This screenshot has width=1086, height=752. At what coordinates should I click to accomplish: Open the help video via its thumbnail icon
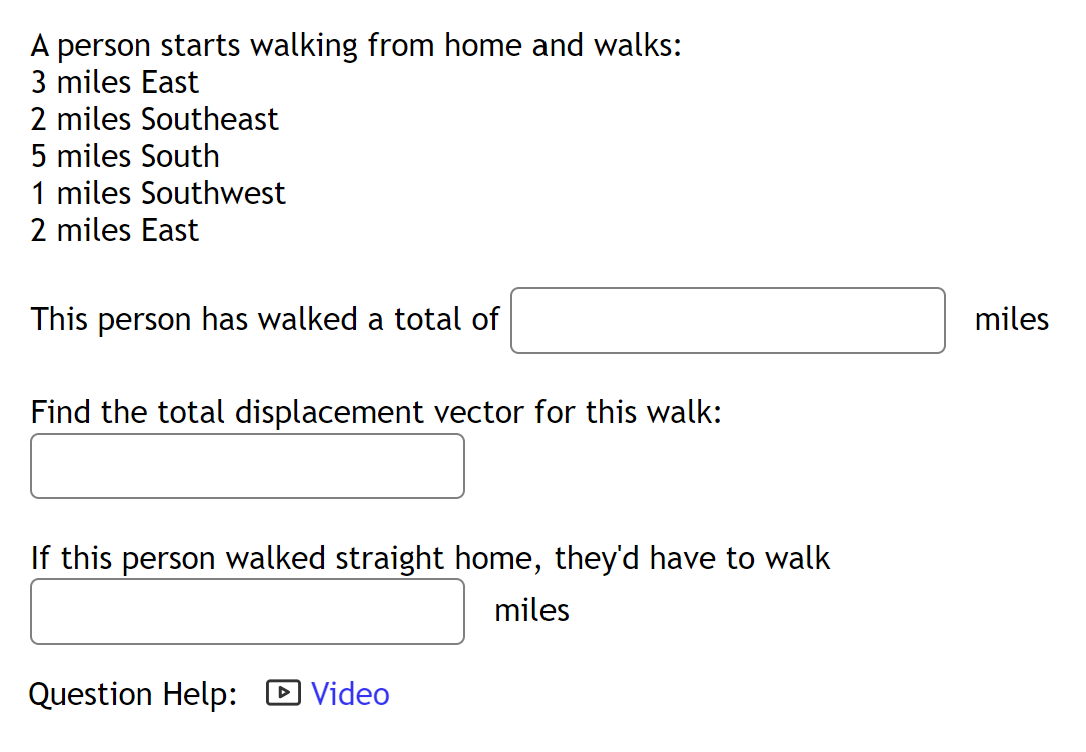click(x=283, y=693)
